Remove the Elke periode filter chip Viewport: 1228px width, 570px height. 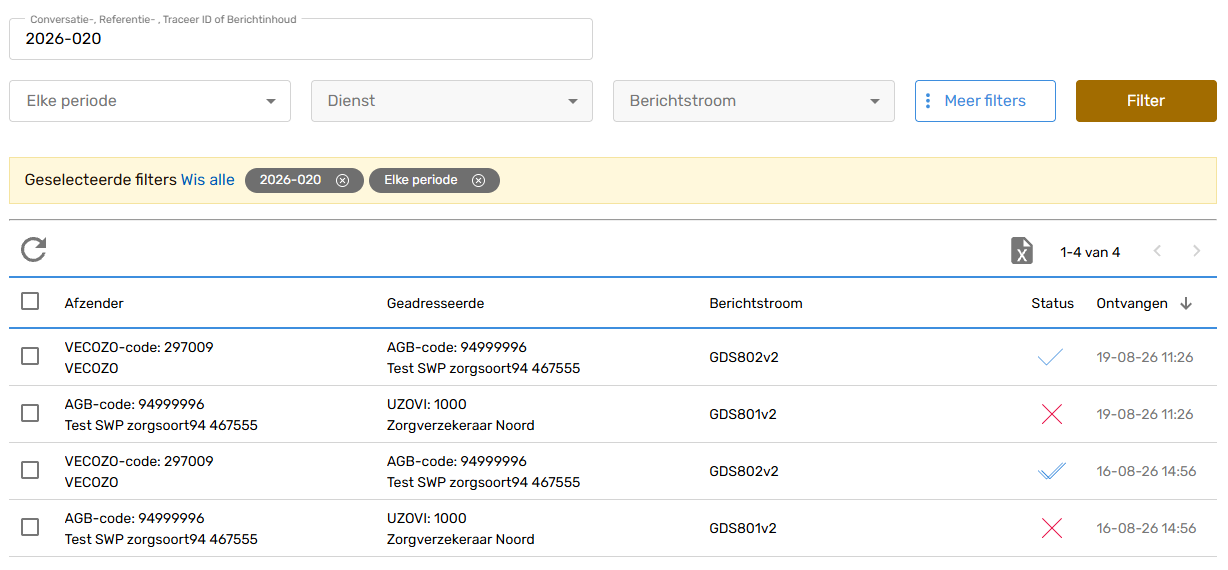point(478,180)
